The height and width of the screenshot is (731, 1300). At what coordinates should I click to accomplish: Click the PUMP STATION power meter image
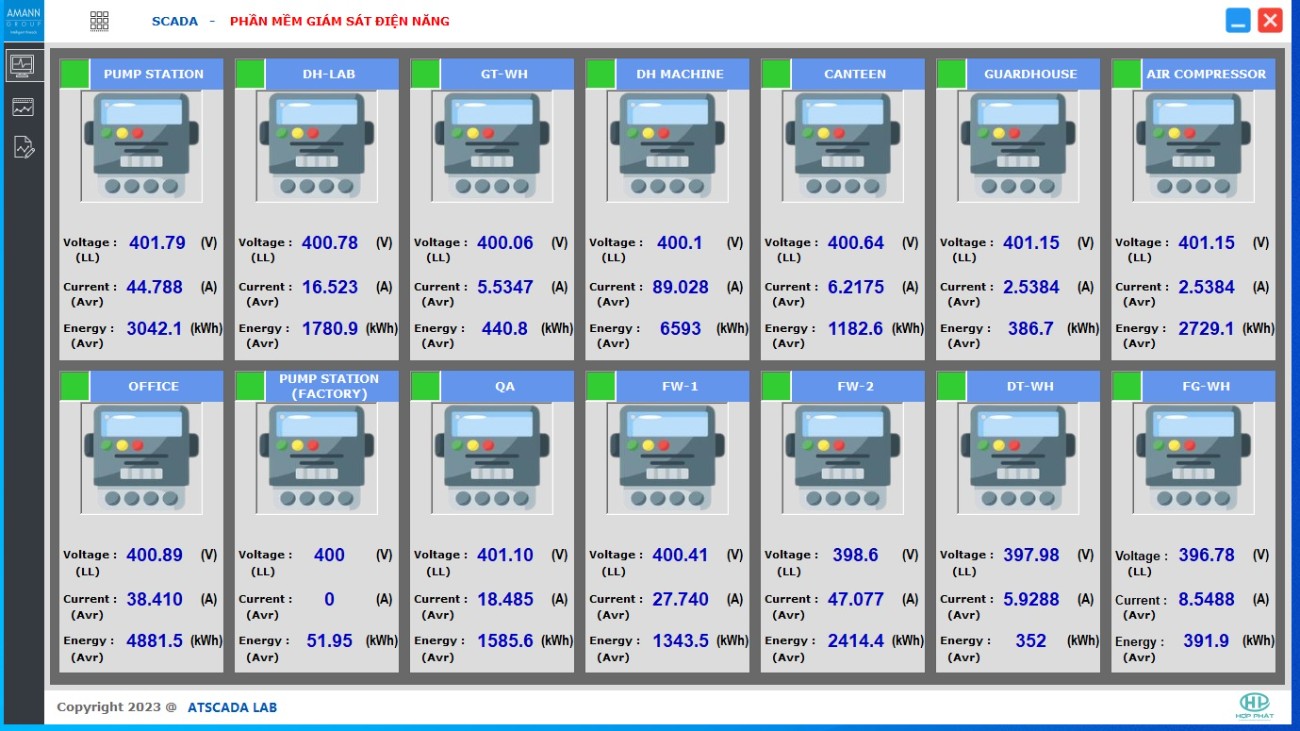pos(141,146)
